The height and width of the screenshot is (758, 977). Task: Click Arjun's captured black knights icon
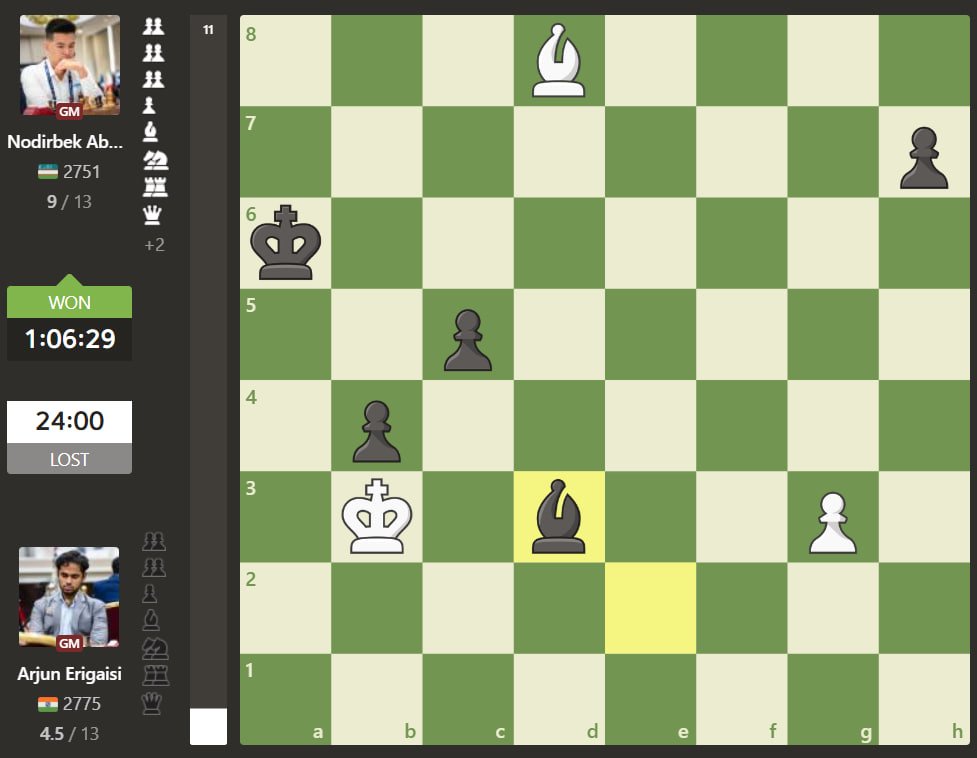pyautogui.click(x=155, y=648)
